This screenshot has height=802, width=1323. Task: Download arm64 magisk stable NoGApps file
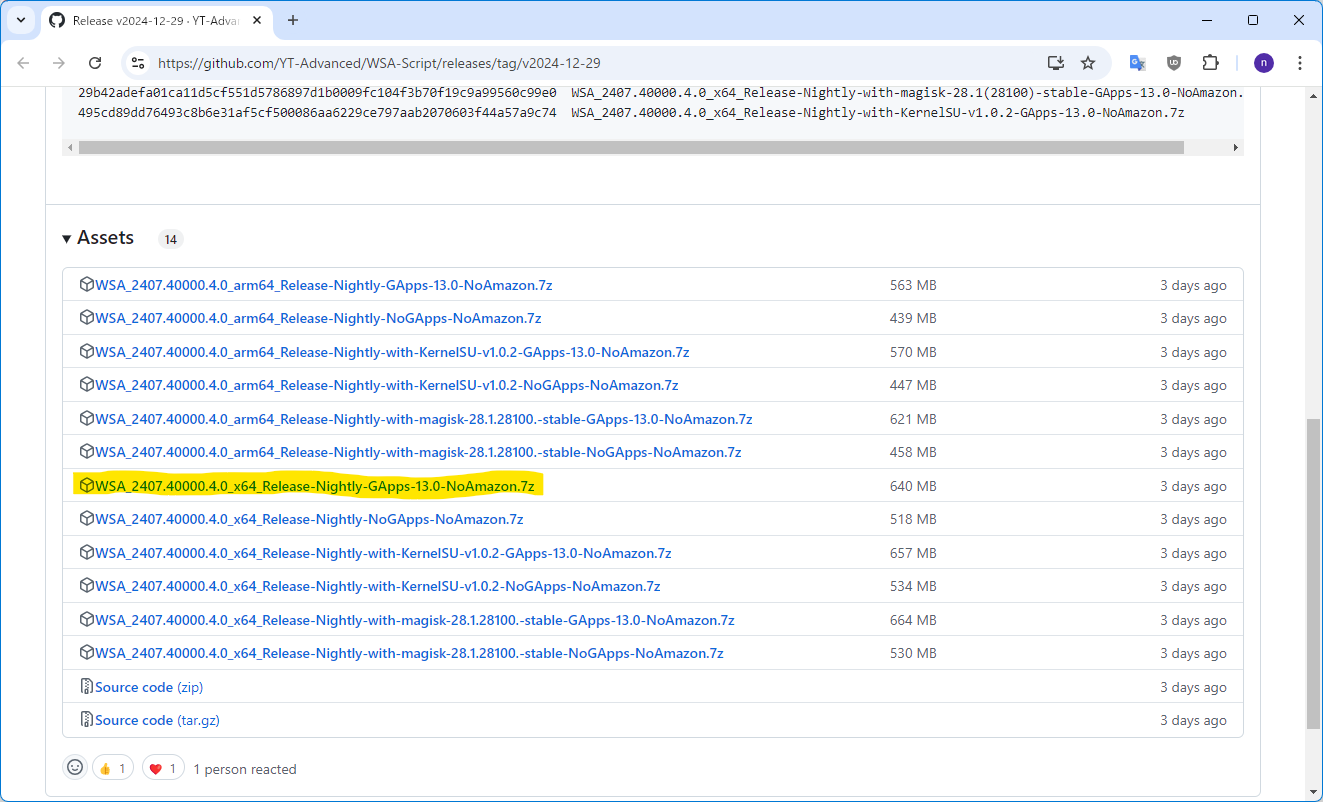(x=418, y=452)
